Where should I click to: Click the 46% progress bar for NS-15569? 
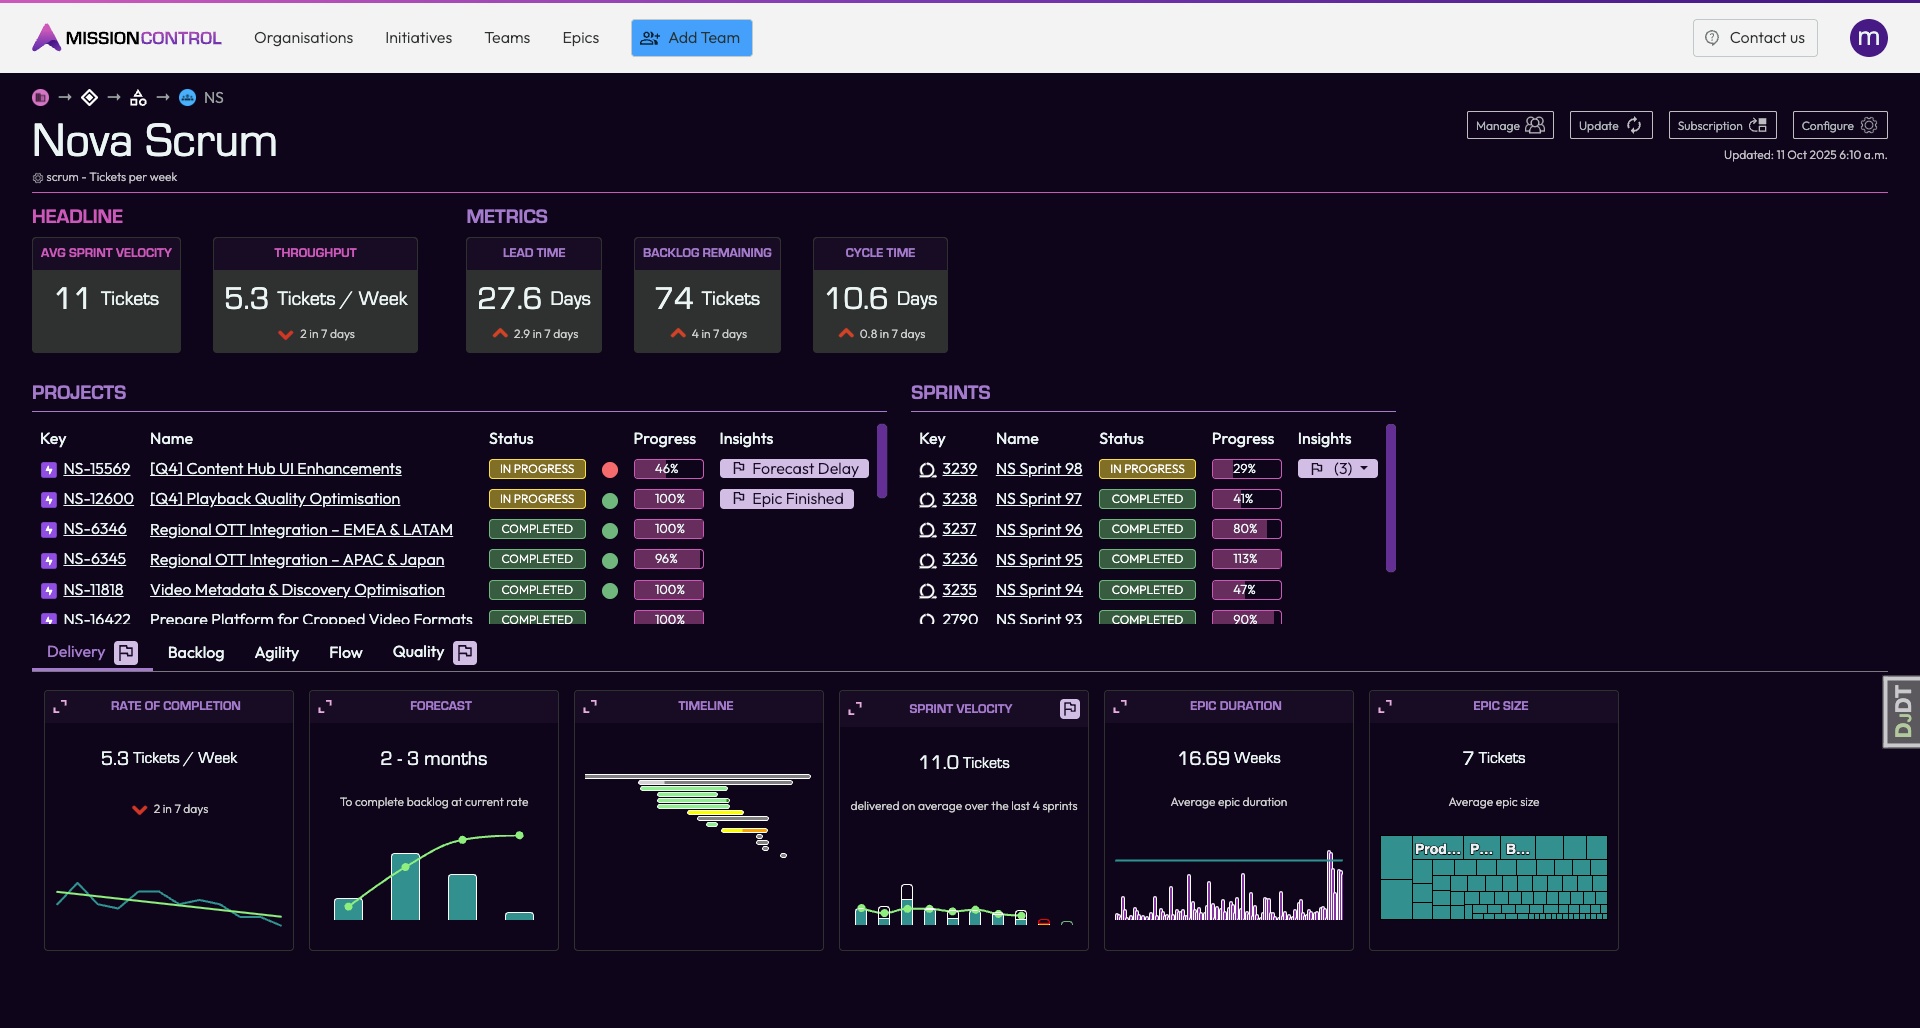click(x=668, y=469)
